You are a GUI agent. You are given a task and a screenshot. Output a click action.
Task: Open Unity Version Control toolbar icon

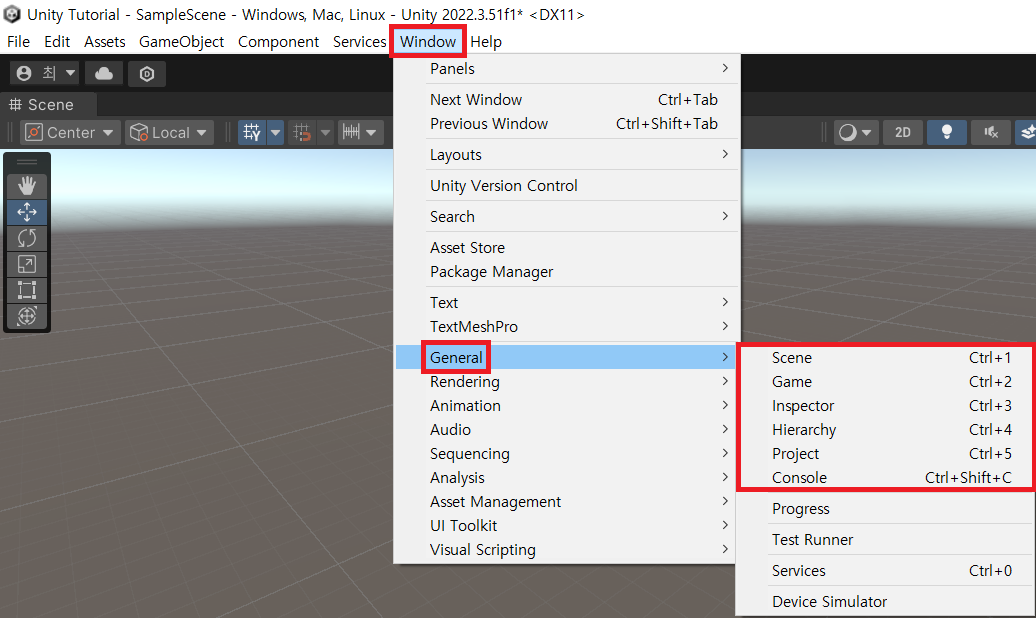[x=147, y=73]
